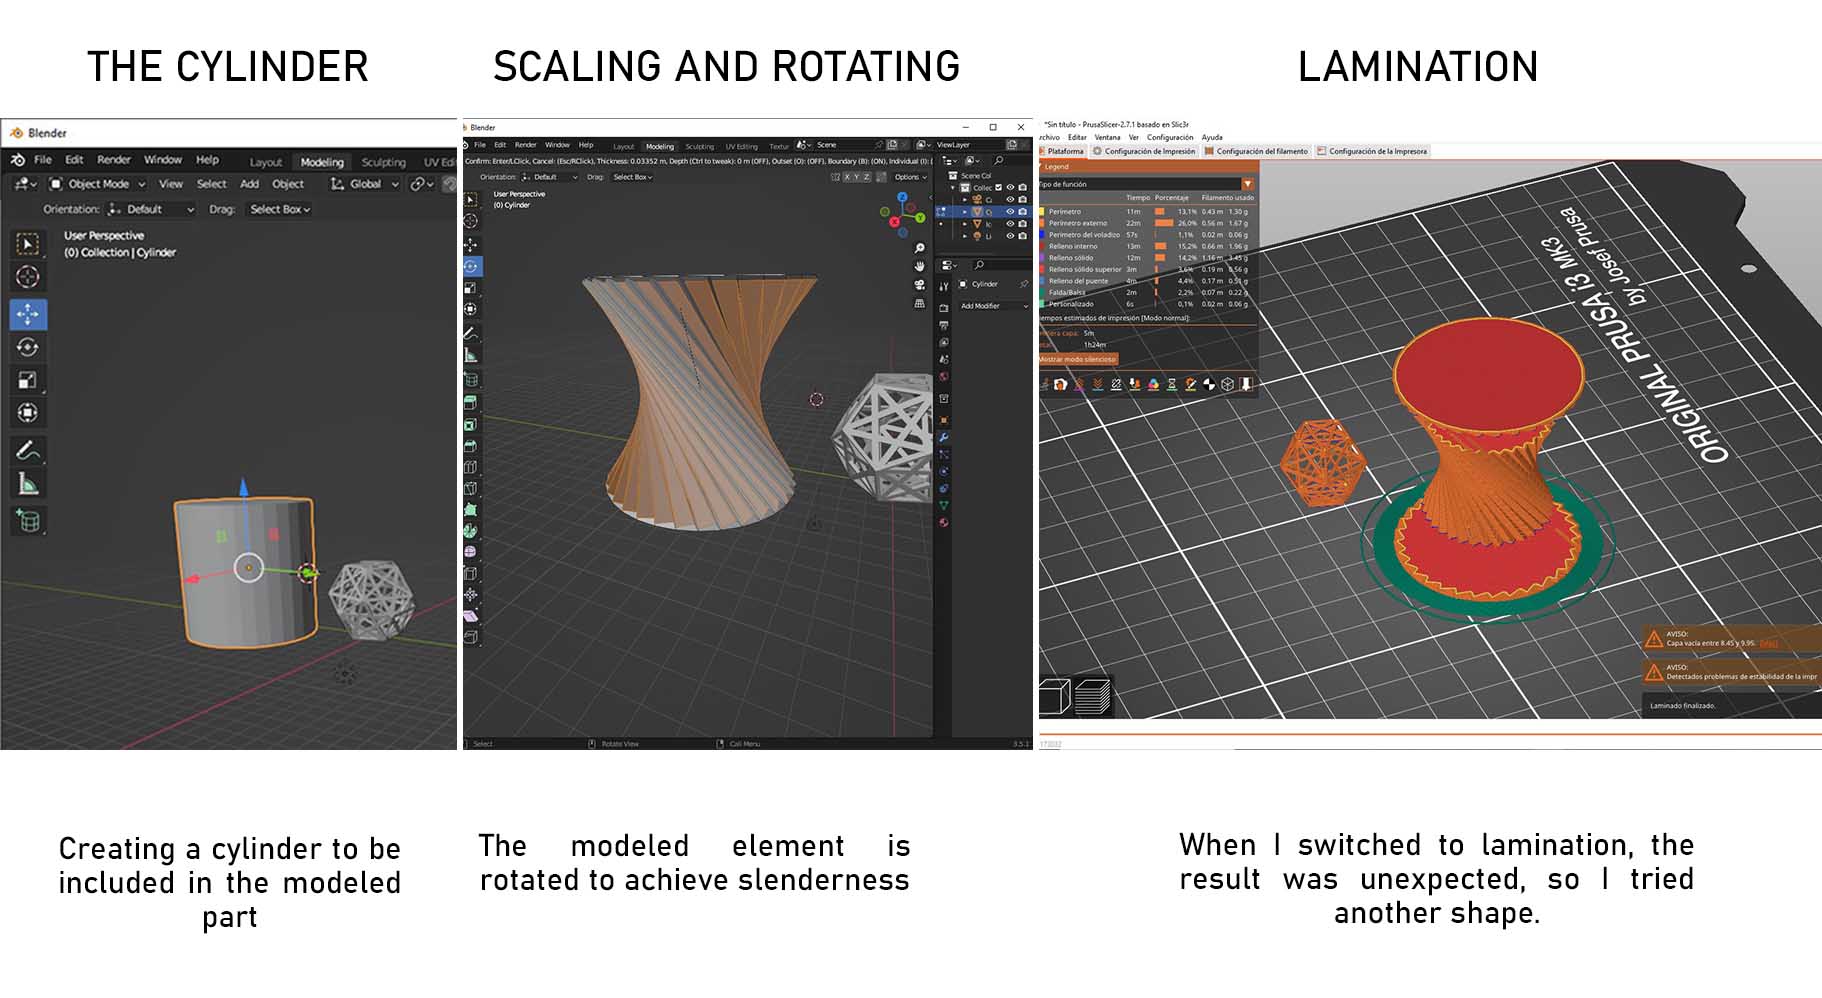
Task: Toggle camera view icon in middle Blender viewport
Action: coord(920,285)
